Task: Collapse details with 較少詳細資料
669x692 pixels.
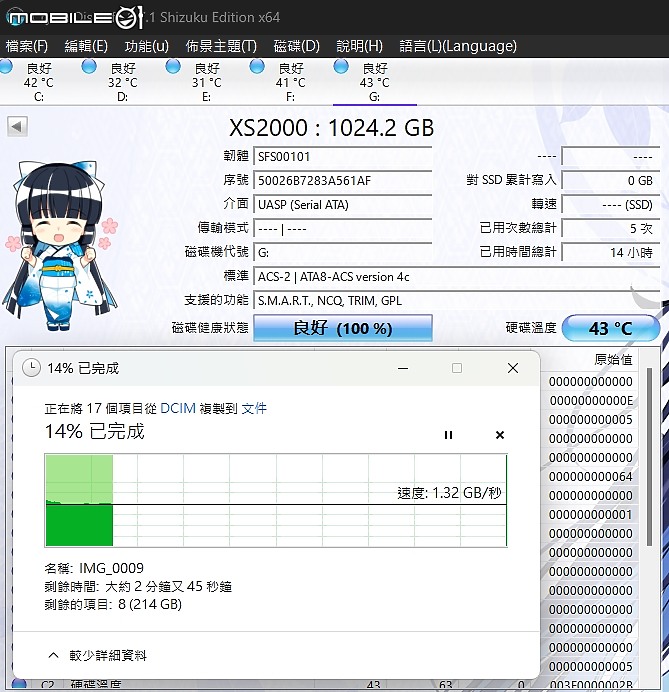Action: tap(97, 655)
